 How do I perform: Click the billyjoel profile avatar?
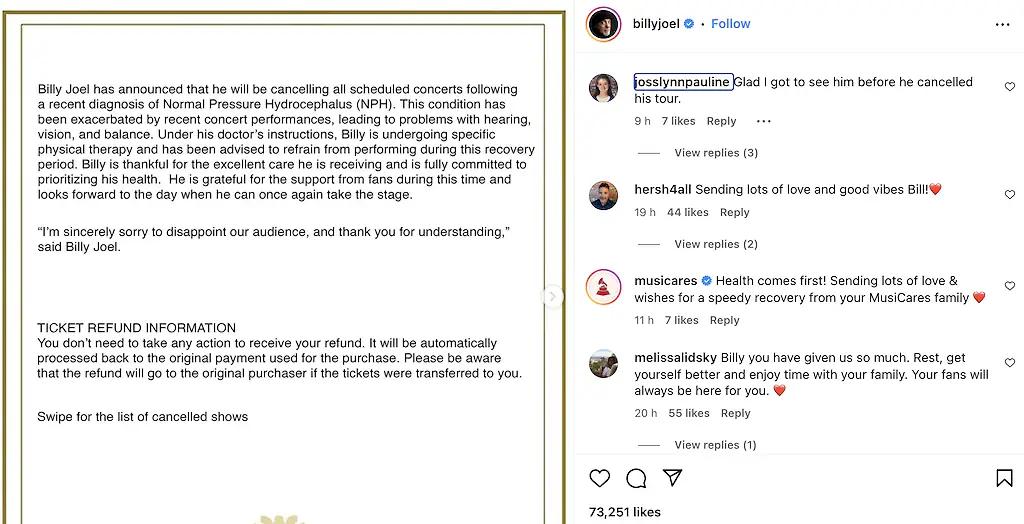(x=604, y=24)
